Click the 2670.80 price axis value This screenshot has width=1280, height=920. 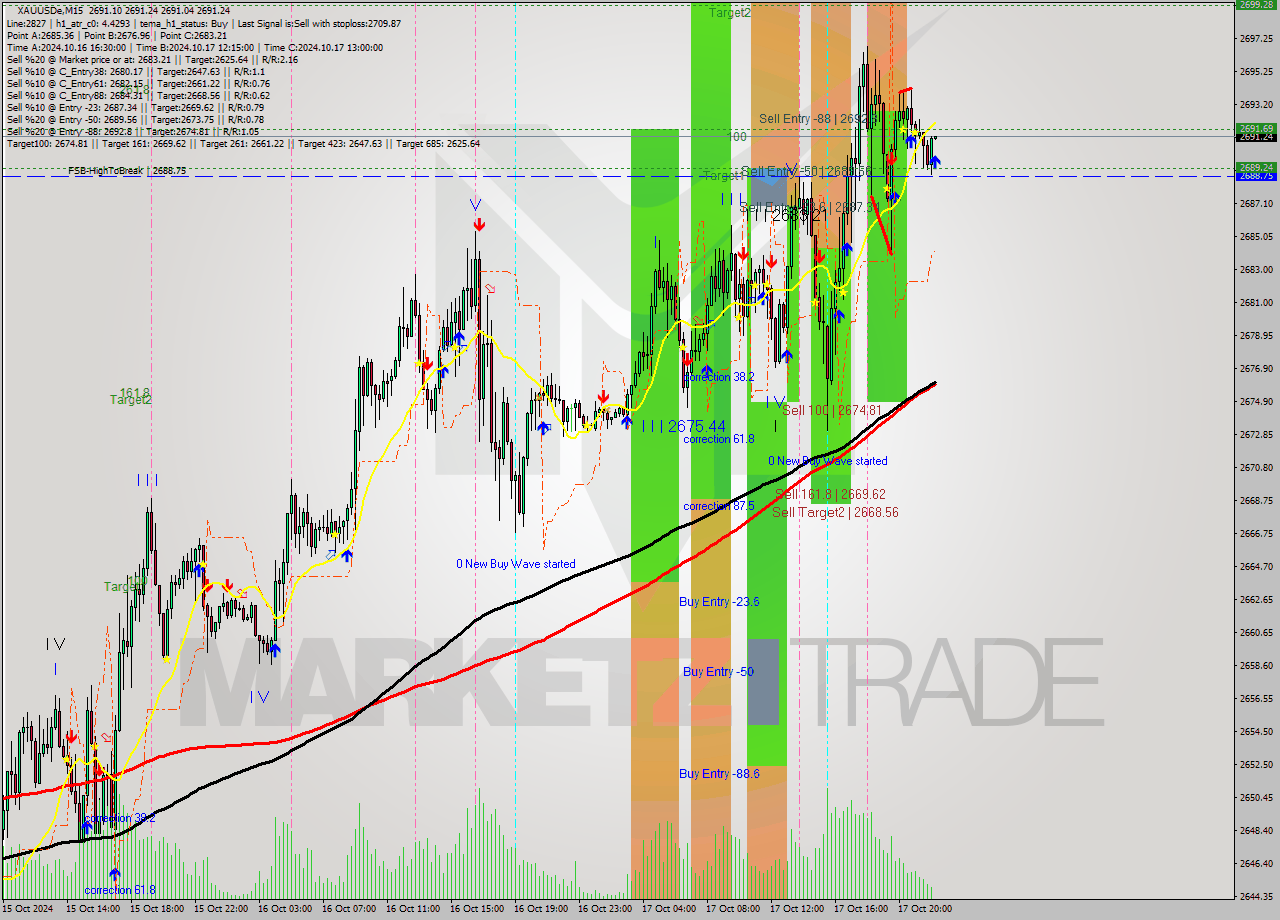pos(1256,467)
